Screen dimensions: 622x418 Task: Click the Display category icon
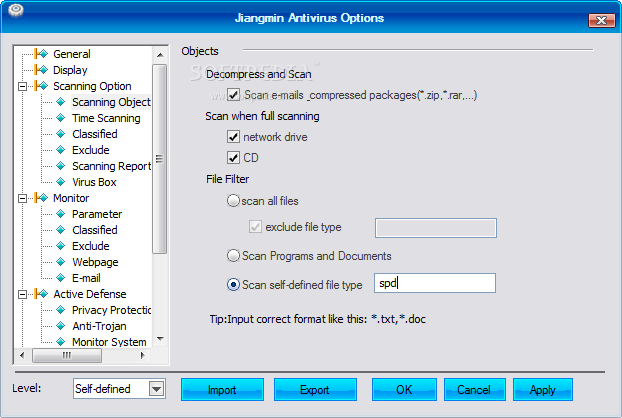coord(41,70)
